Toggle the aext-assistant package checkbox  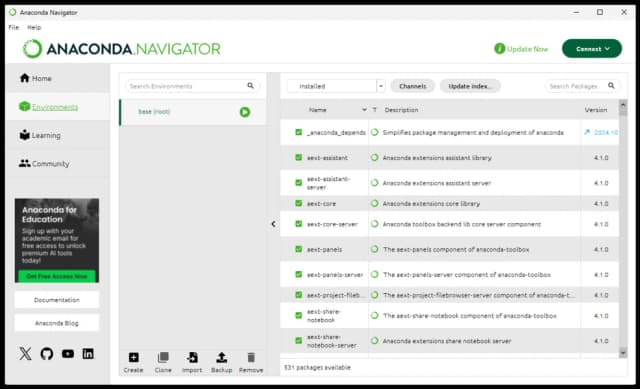pyautogui.click(x=299, y=157)
